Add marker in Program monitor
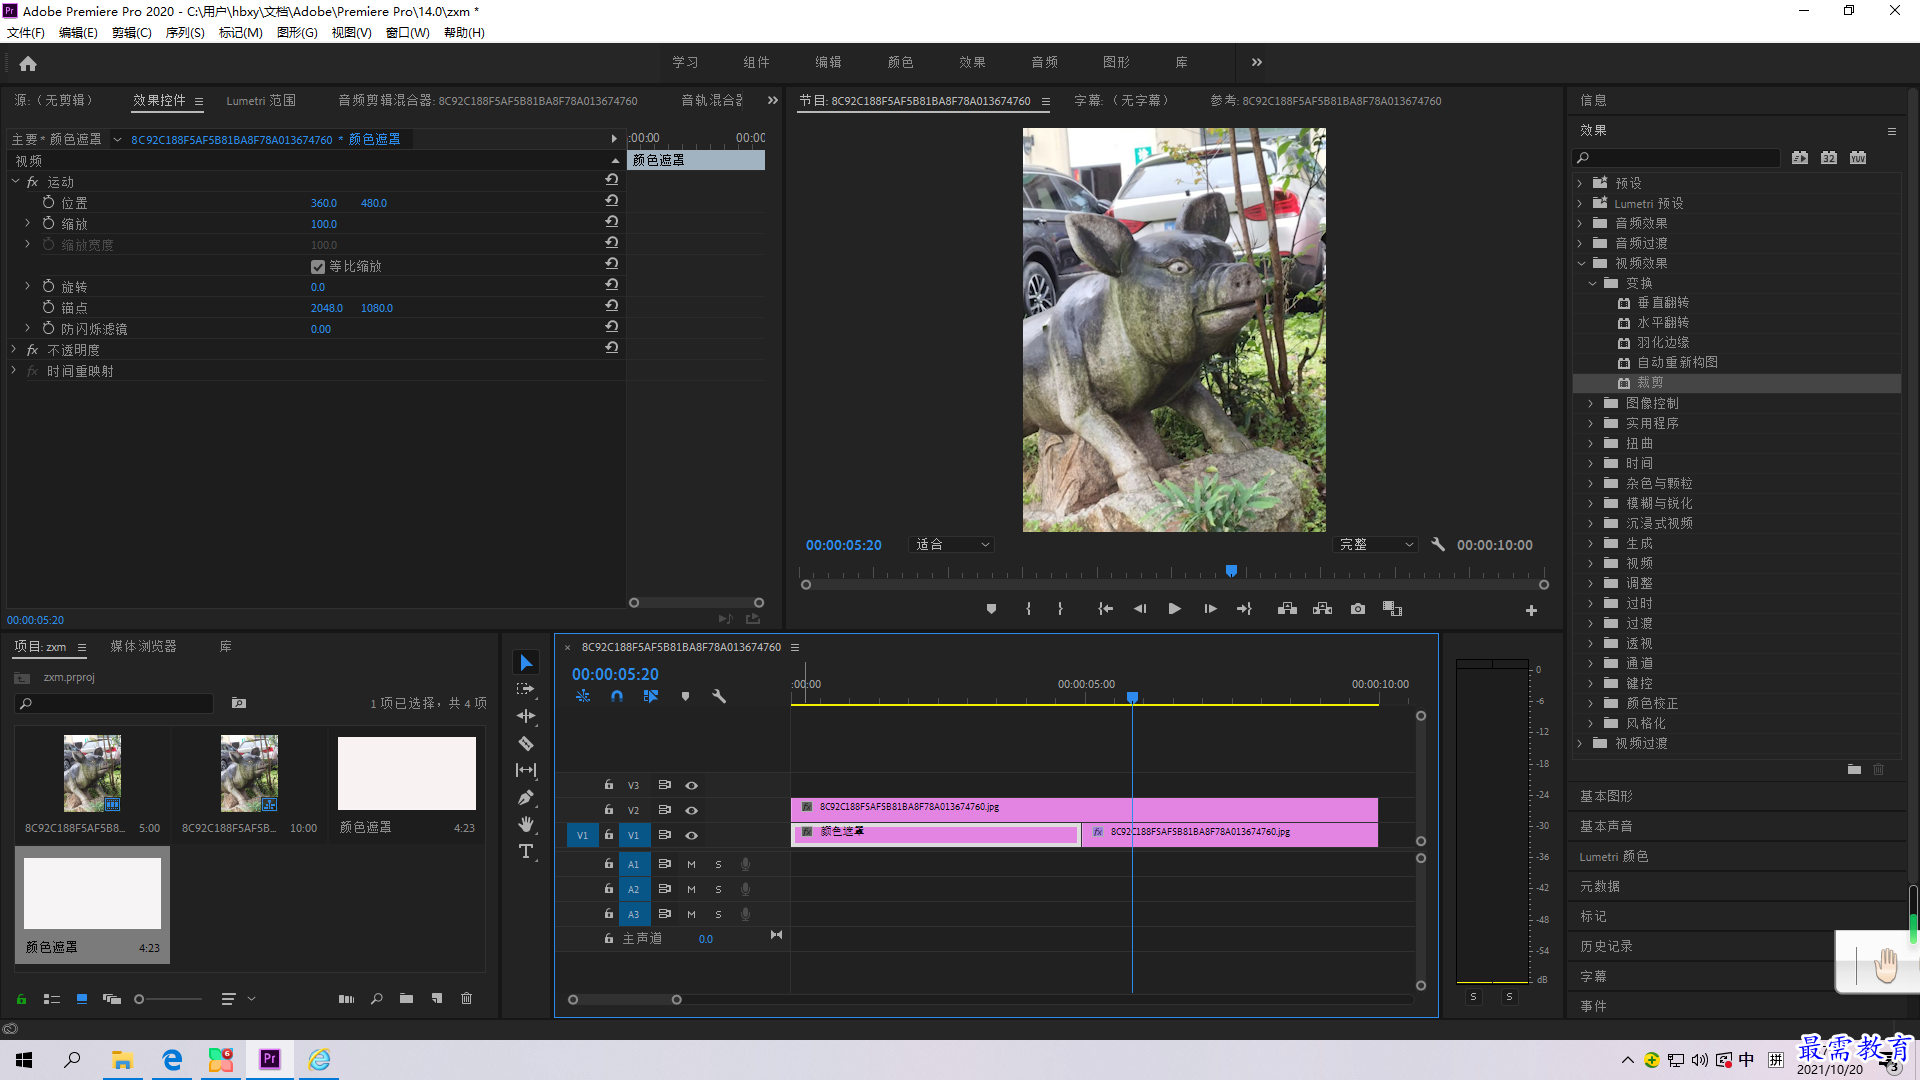 [991, 609]
